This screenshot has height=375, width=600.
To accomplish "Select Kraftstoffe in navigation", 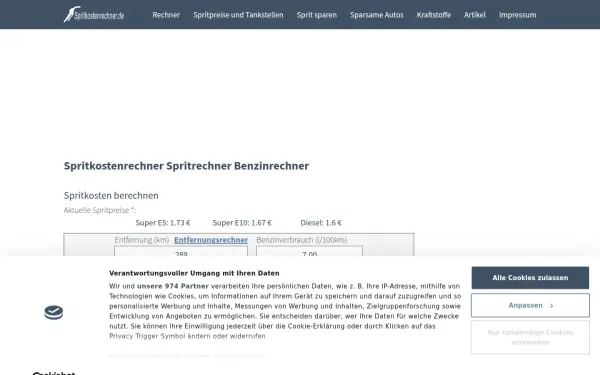I will [x=434, y=15].
